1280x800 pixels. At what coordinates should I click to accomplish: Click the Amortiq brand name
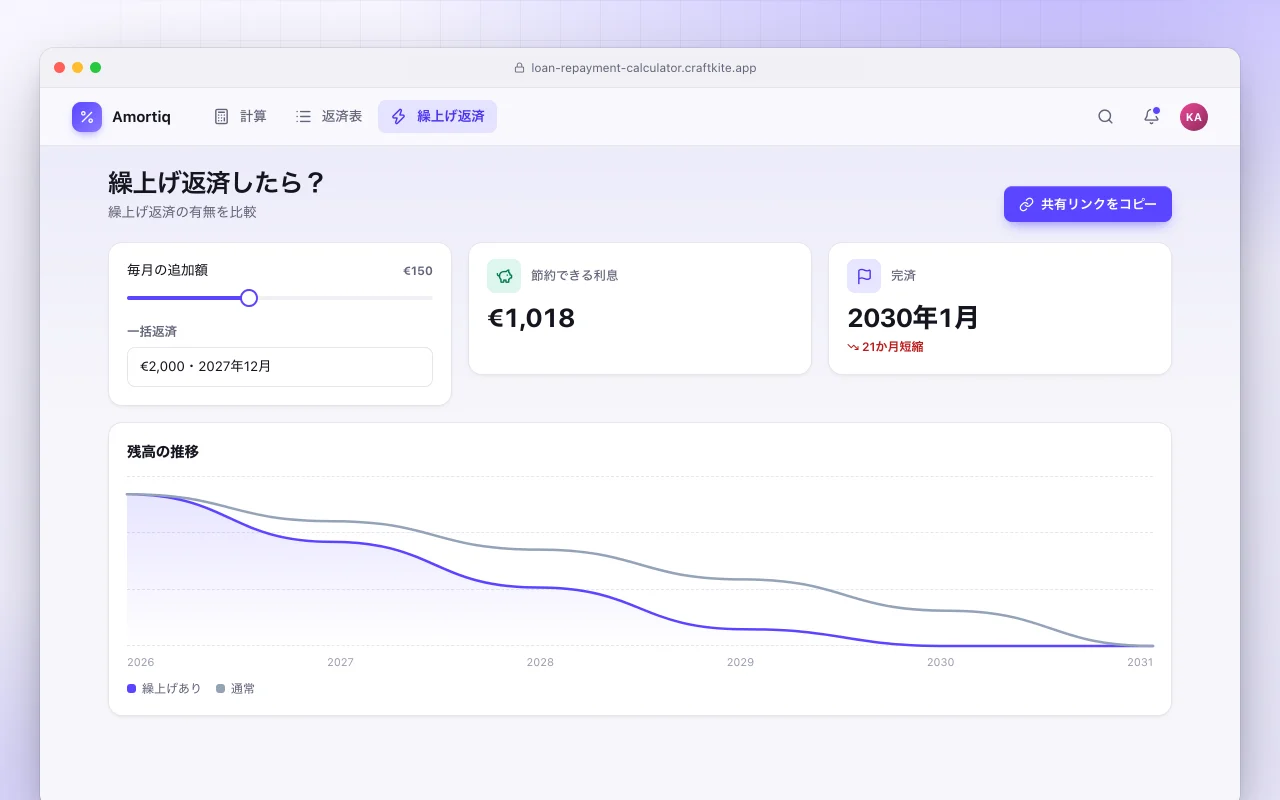click(x=141, y=117)
